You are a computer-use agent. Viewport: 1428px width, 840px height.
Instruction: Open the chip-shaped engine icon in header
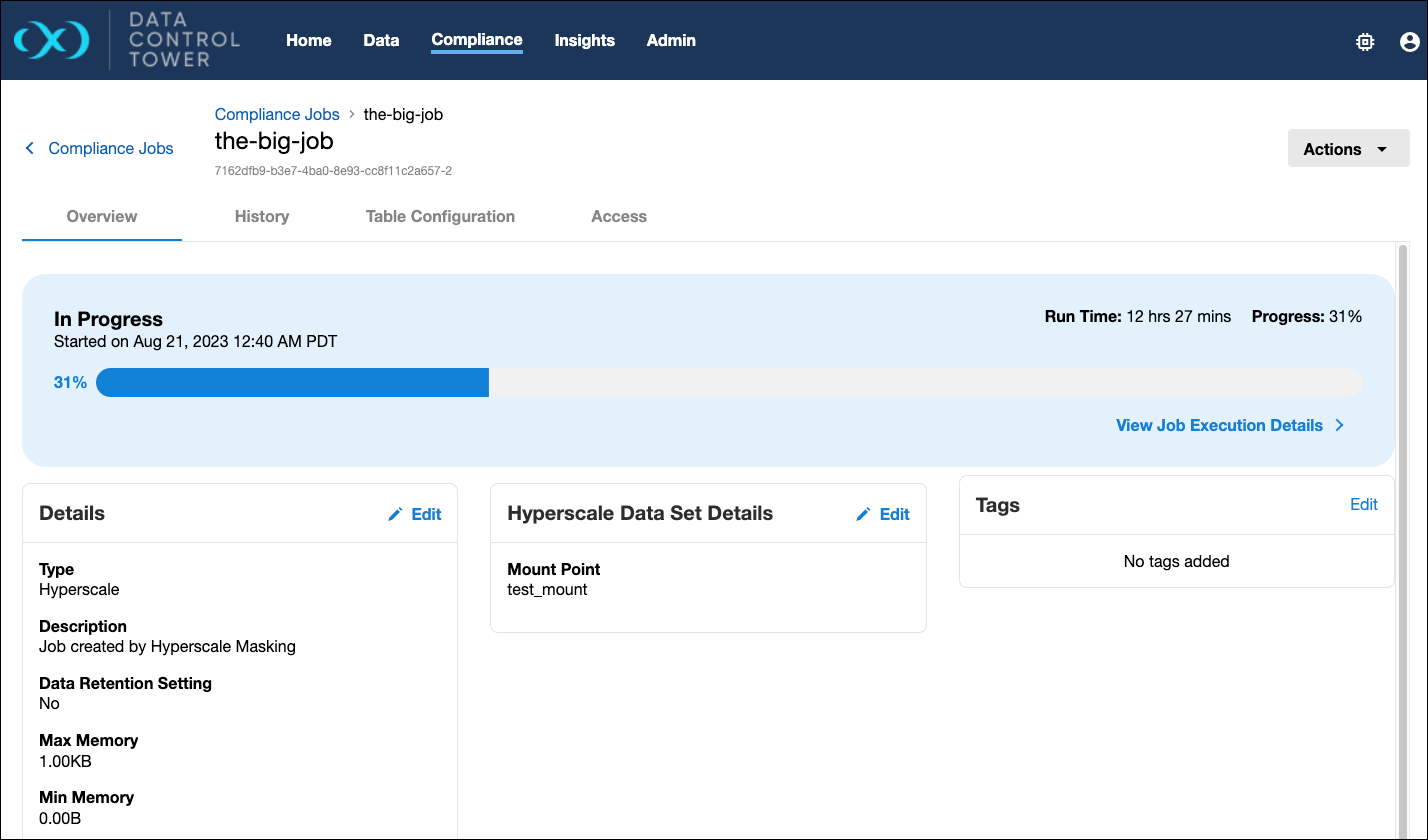coord(1364,41)
